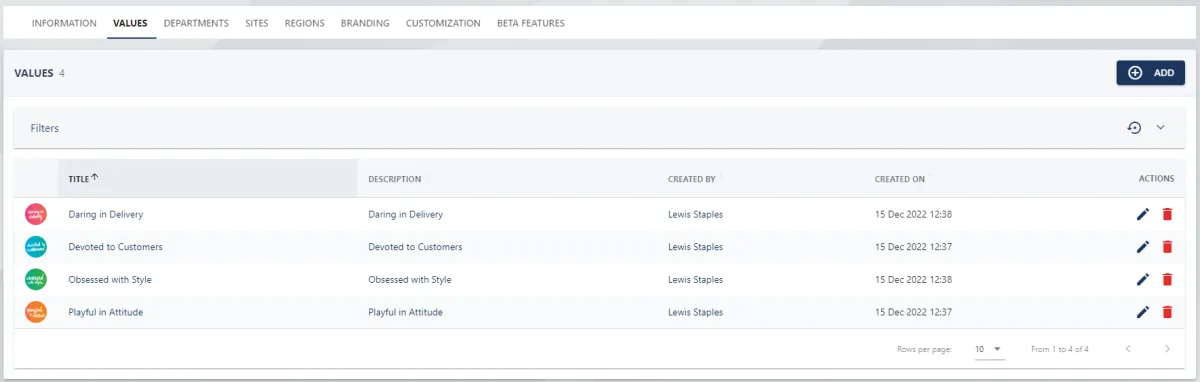Open the CUSTOMIZATION tab
This screenshot has height=382, width=1200.
pos(443,23)
